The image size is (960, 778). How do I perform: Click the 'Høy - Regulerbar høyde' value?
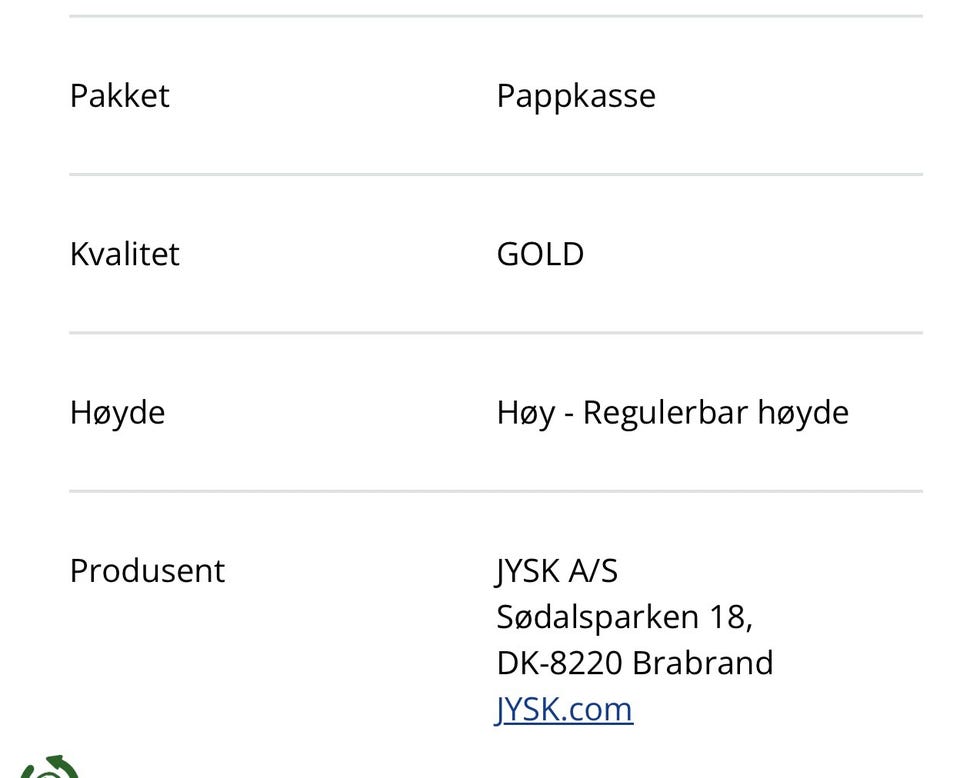[672, 413]
